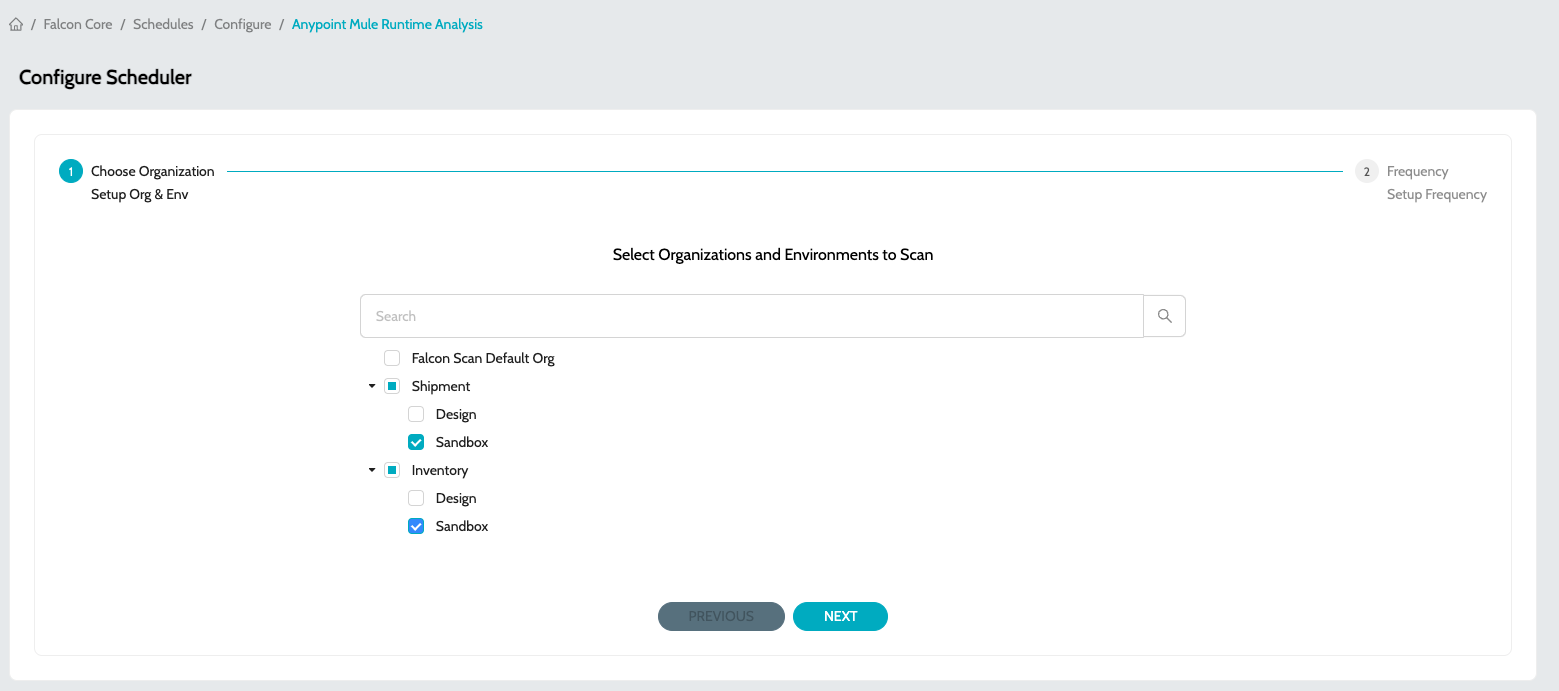The width and height of the screenshot is (1559, 691).
Task: Toggle the Inventory organization checkbox
Action: pos(392,470)
